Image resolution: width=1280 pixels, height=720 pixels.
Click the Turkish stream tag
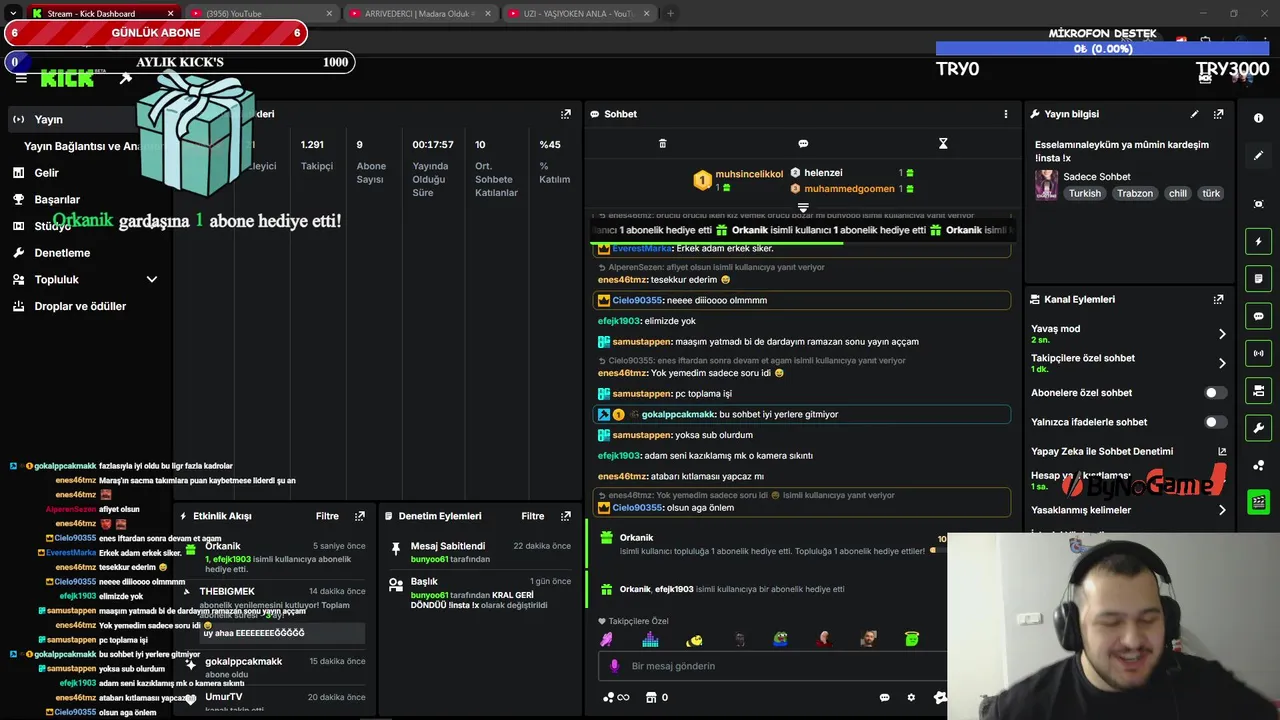pos(1084,193)
